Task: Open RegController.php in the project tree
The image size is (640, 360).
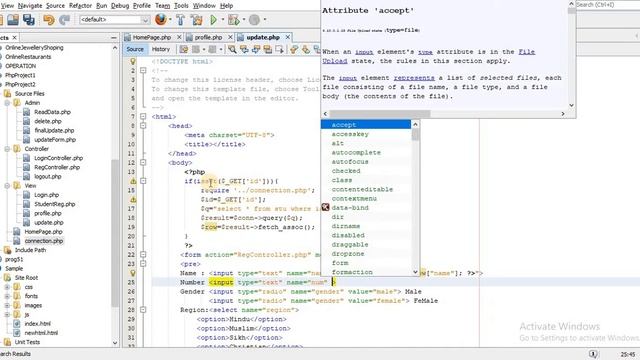Action: 57,167
